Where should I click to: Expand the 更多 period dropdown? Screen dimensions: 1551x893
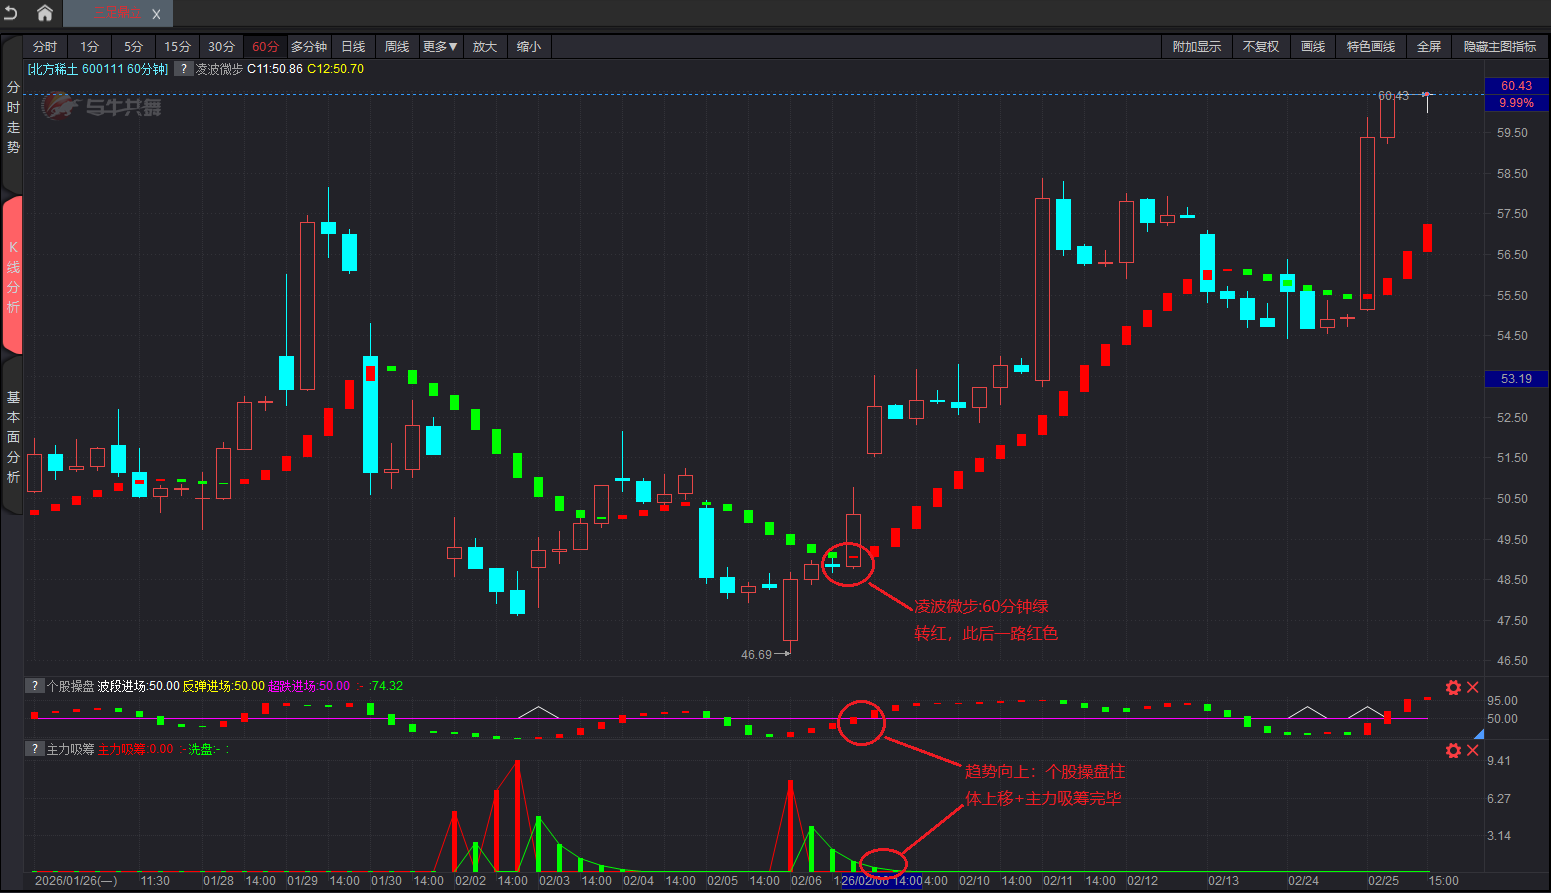coord(439,47)
